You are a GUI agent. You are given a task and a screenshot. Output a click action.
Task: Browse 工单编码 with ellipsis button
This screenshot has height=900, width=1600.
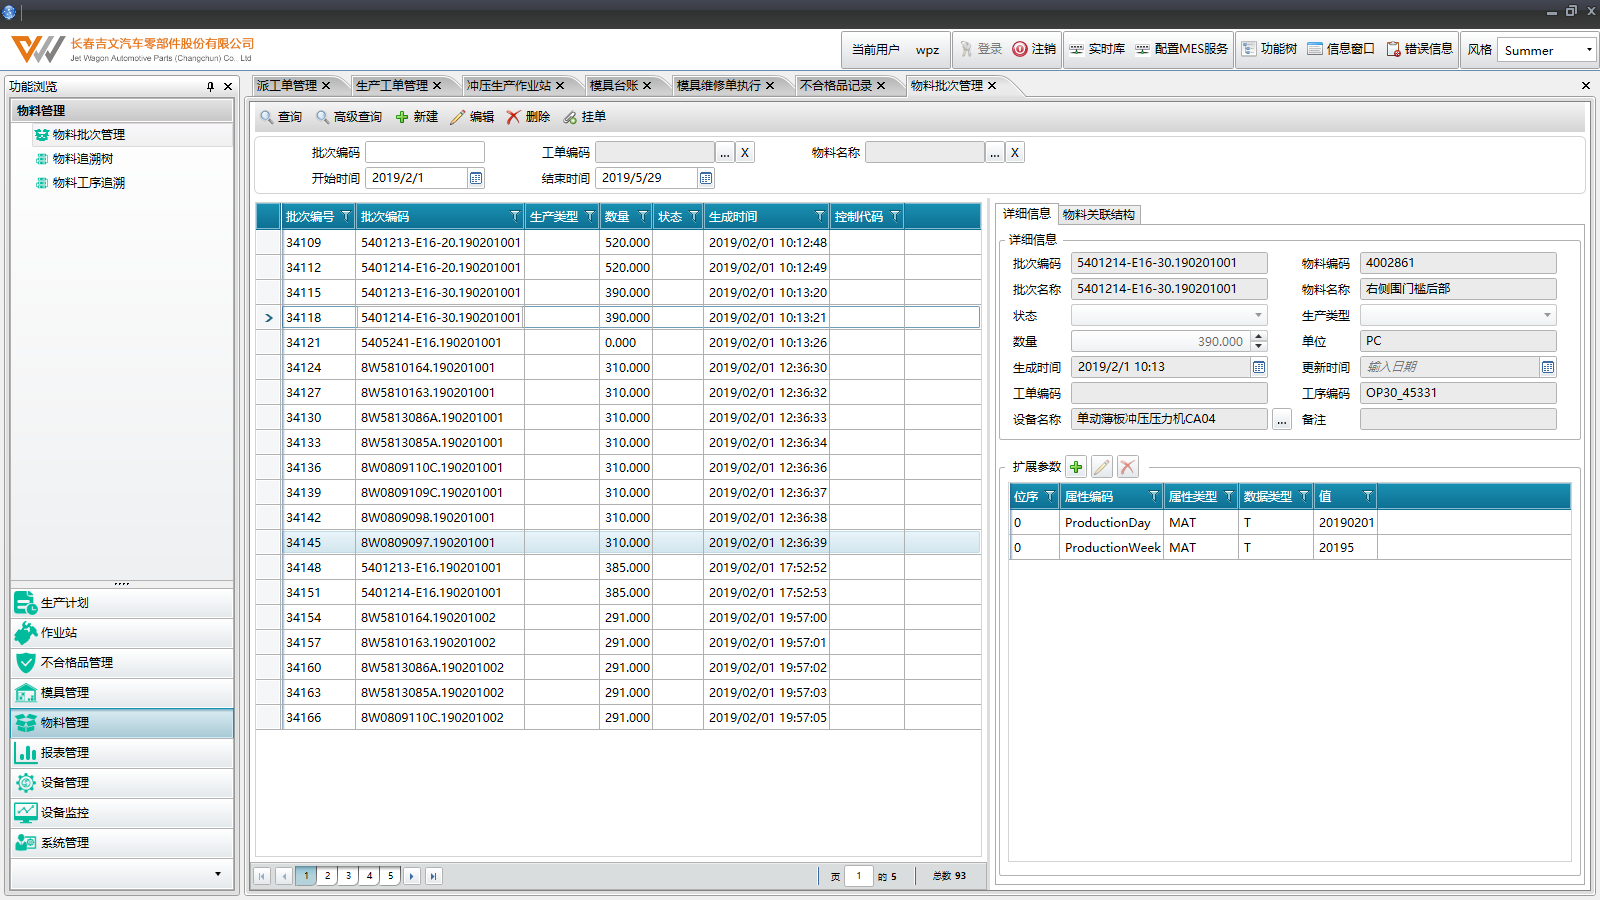pos(725,153)
